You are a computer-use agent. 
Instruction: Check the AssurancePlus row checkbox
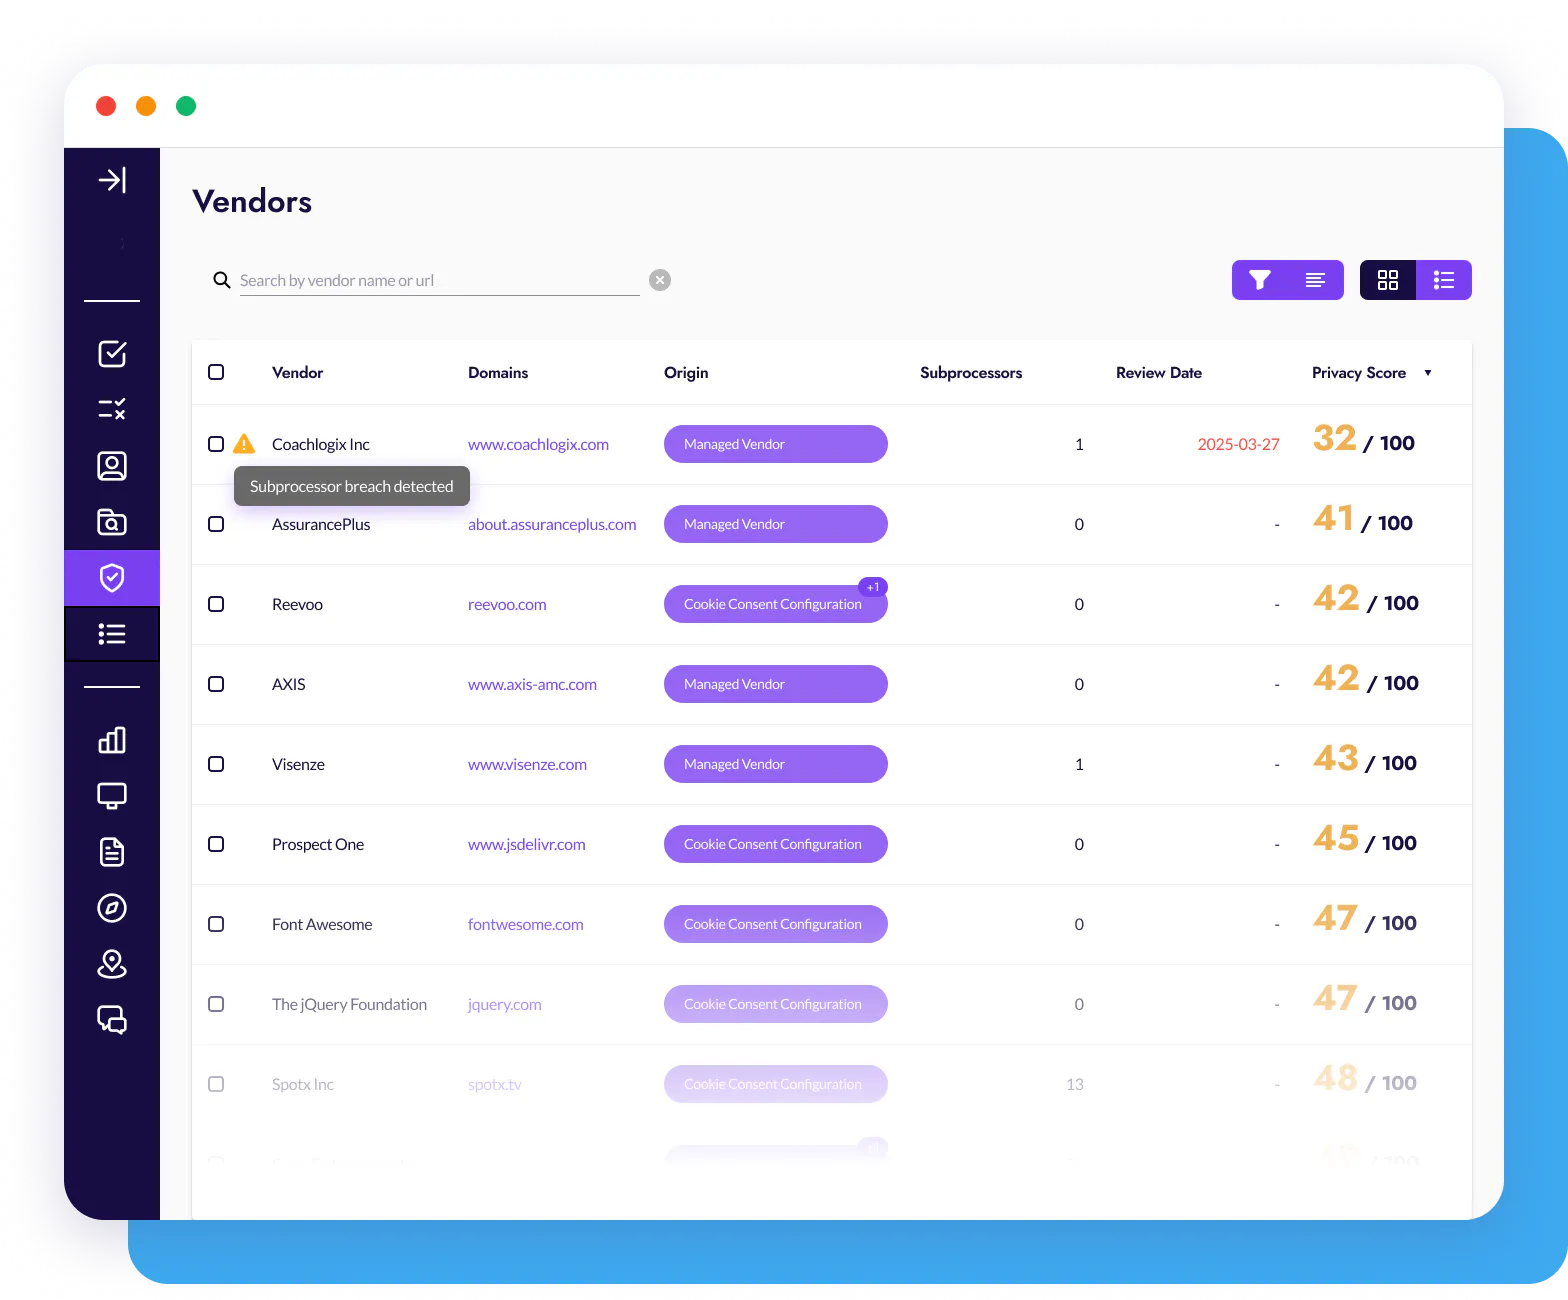tap(216, 524)
